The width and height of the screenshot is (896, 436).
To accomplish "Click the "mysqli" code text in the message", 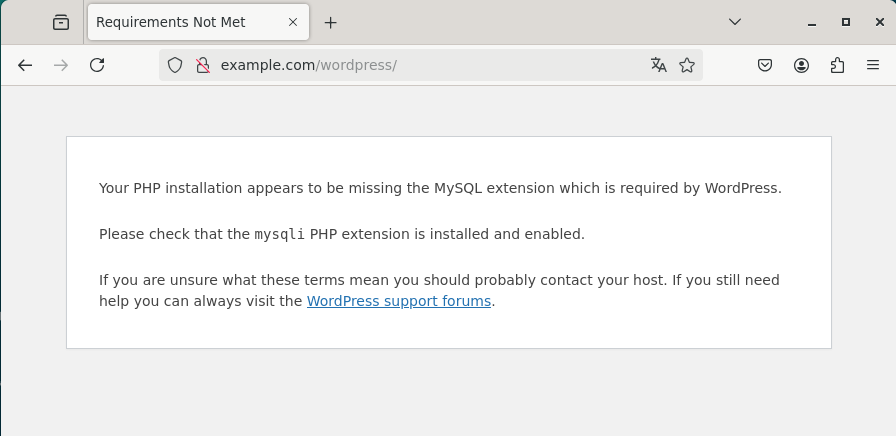I will coord(279,234).
